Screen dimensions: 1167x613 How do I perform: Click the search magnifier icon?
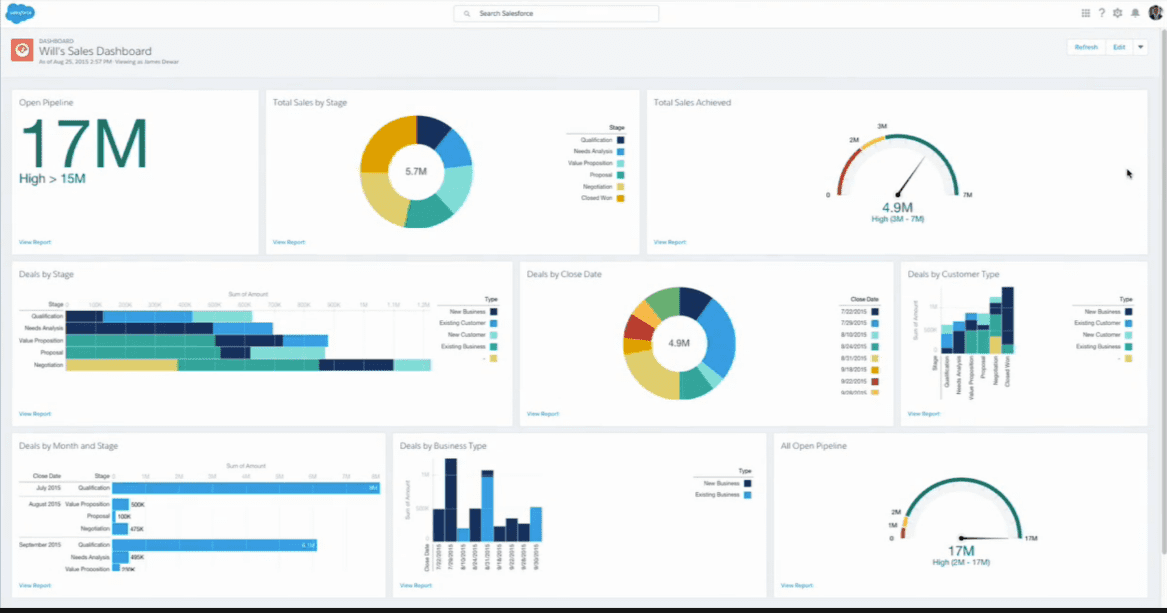coord(468,14)
